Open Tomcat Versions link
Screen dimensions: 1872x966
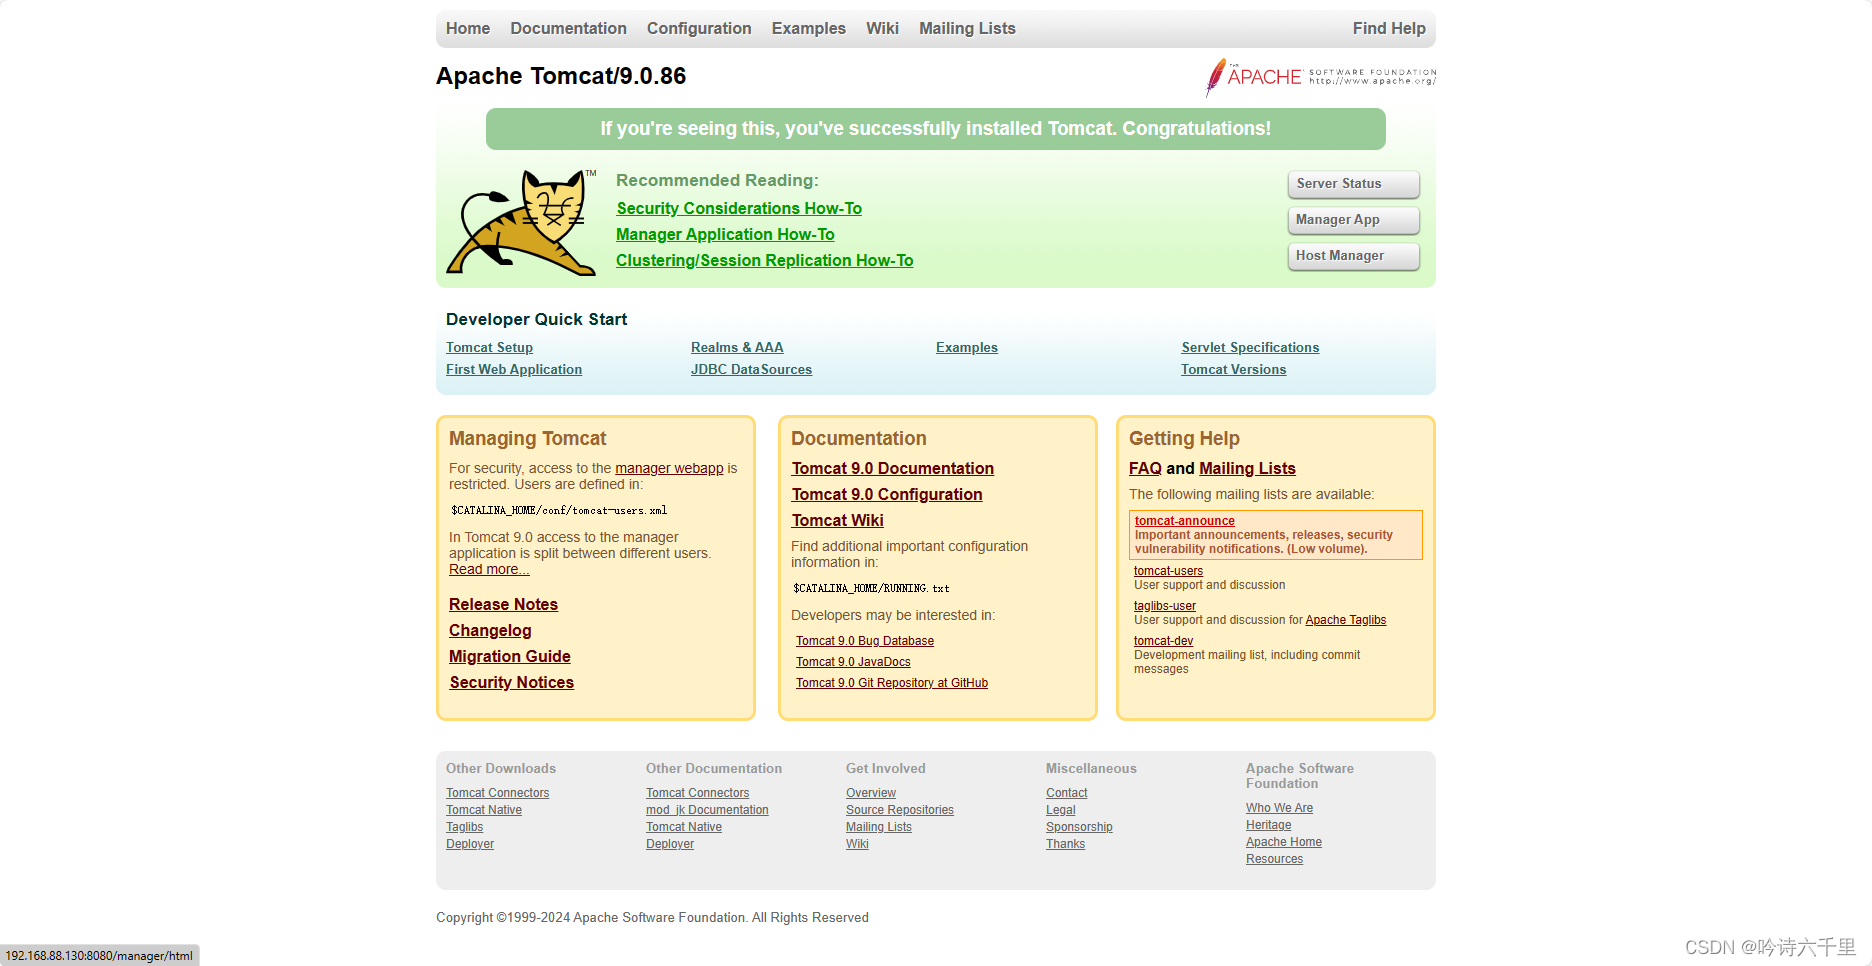click(x=1233, y=369)
